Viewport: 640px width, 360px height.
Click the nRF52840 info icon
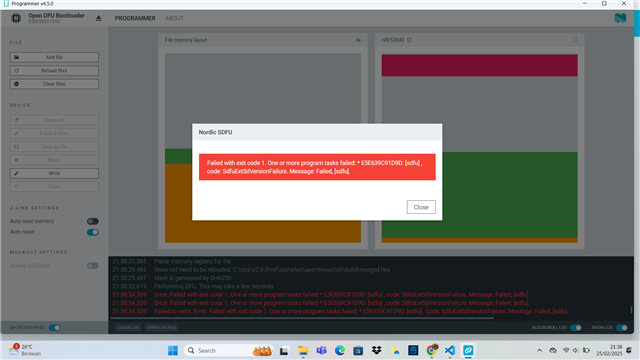(x=409, y=40)
